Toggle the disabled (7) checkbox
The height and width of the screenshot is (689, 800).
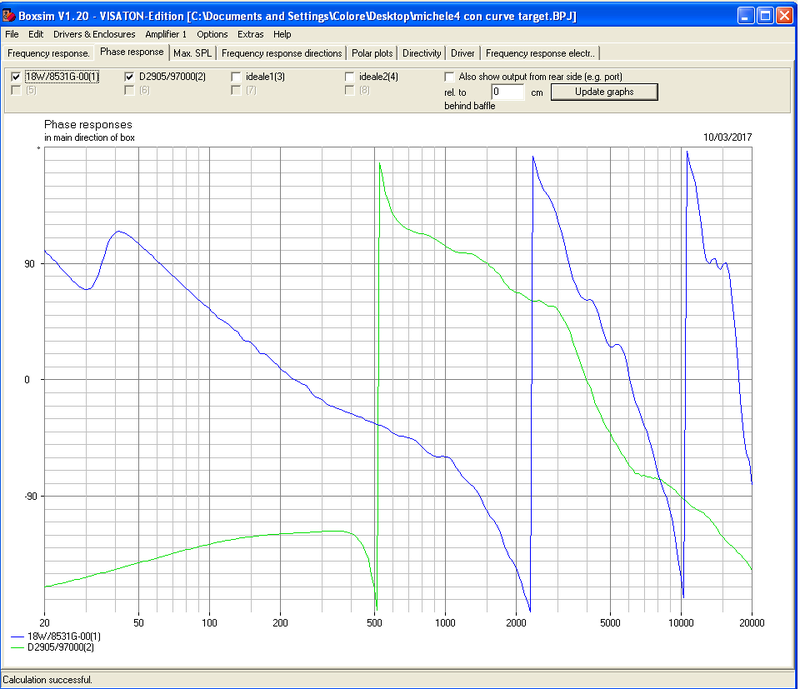pyautogui.click(x=236, y=90)
